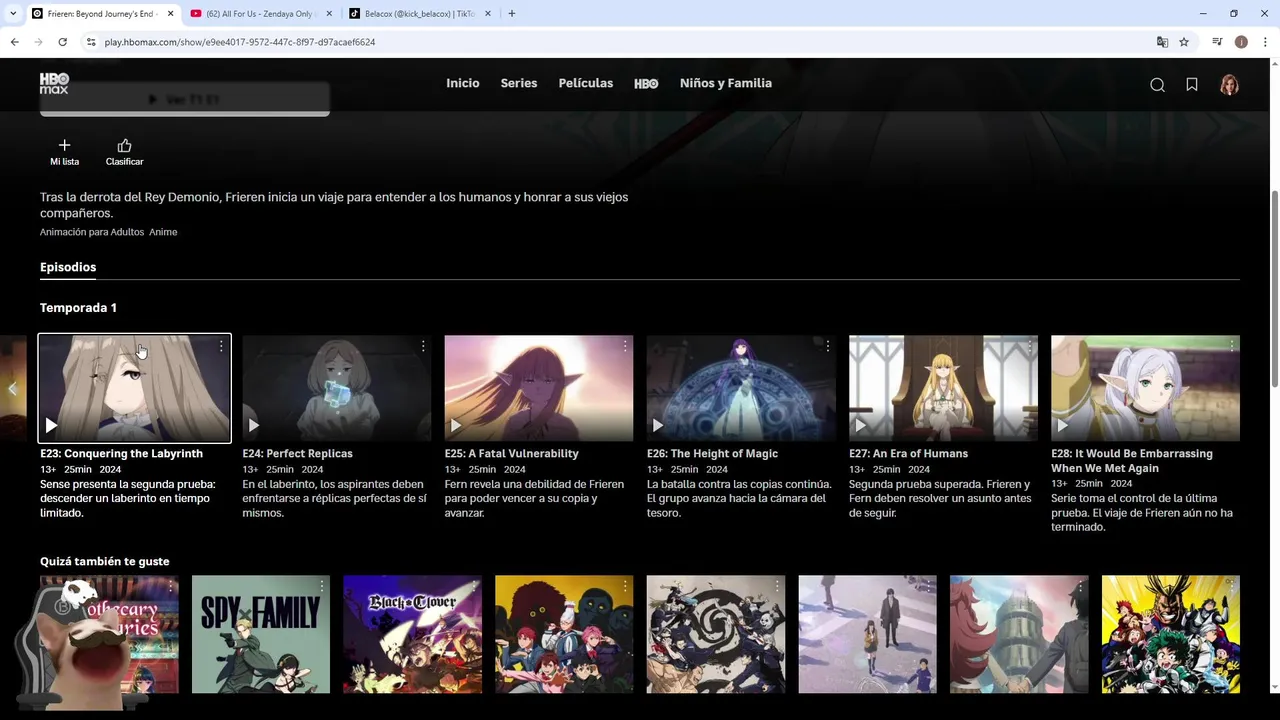Click the vertical page scrollbar

[x=1274, y=290]
